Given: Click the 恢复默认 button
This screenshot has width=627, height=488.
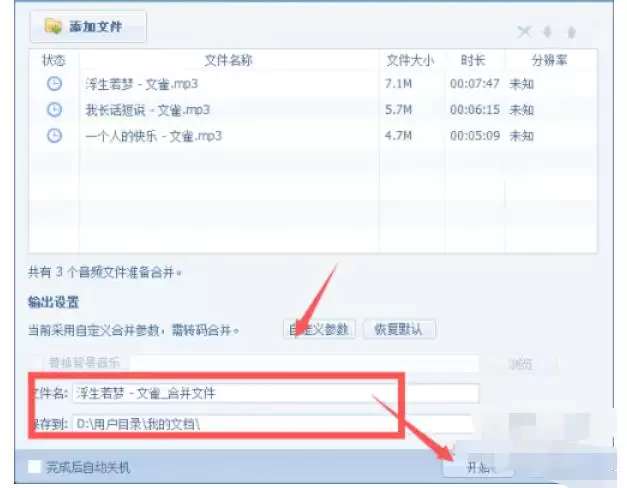Looking at the screenshot, I should (x=399, y=329).
